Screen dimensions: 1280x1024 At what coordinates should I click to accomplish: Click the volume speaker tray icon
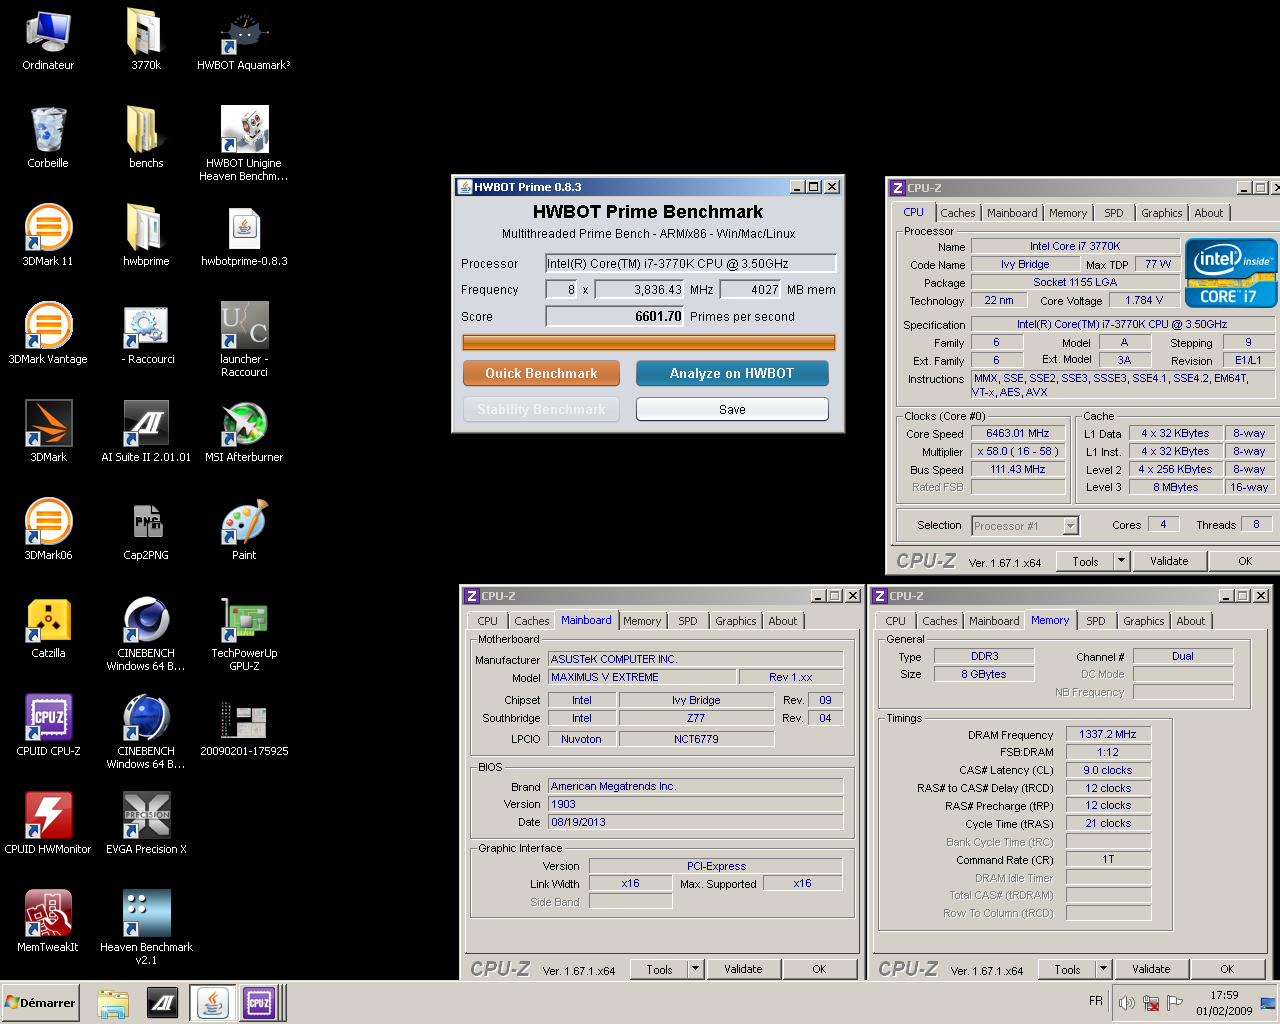point(1127,1003)
